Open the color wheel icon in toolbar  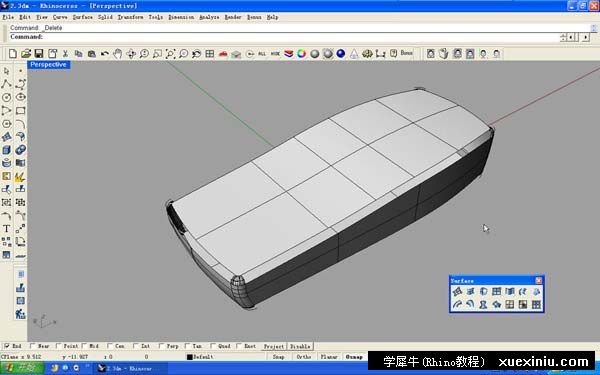[302, 54]
